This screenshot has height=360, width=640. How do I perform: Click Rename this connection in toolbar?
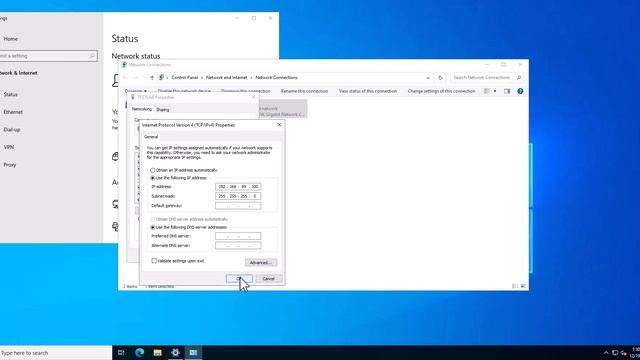(x=304, y=91)
